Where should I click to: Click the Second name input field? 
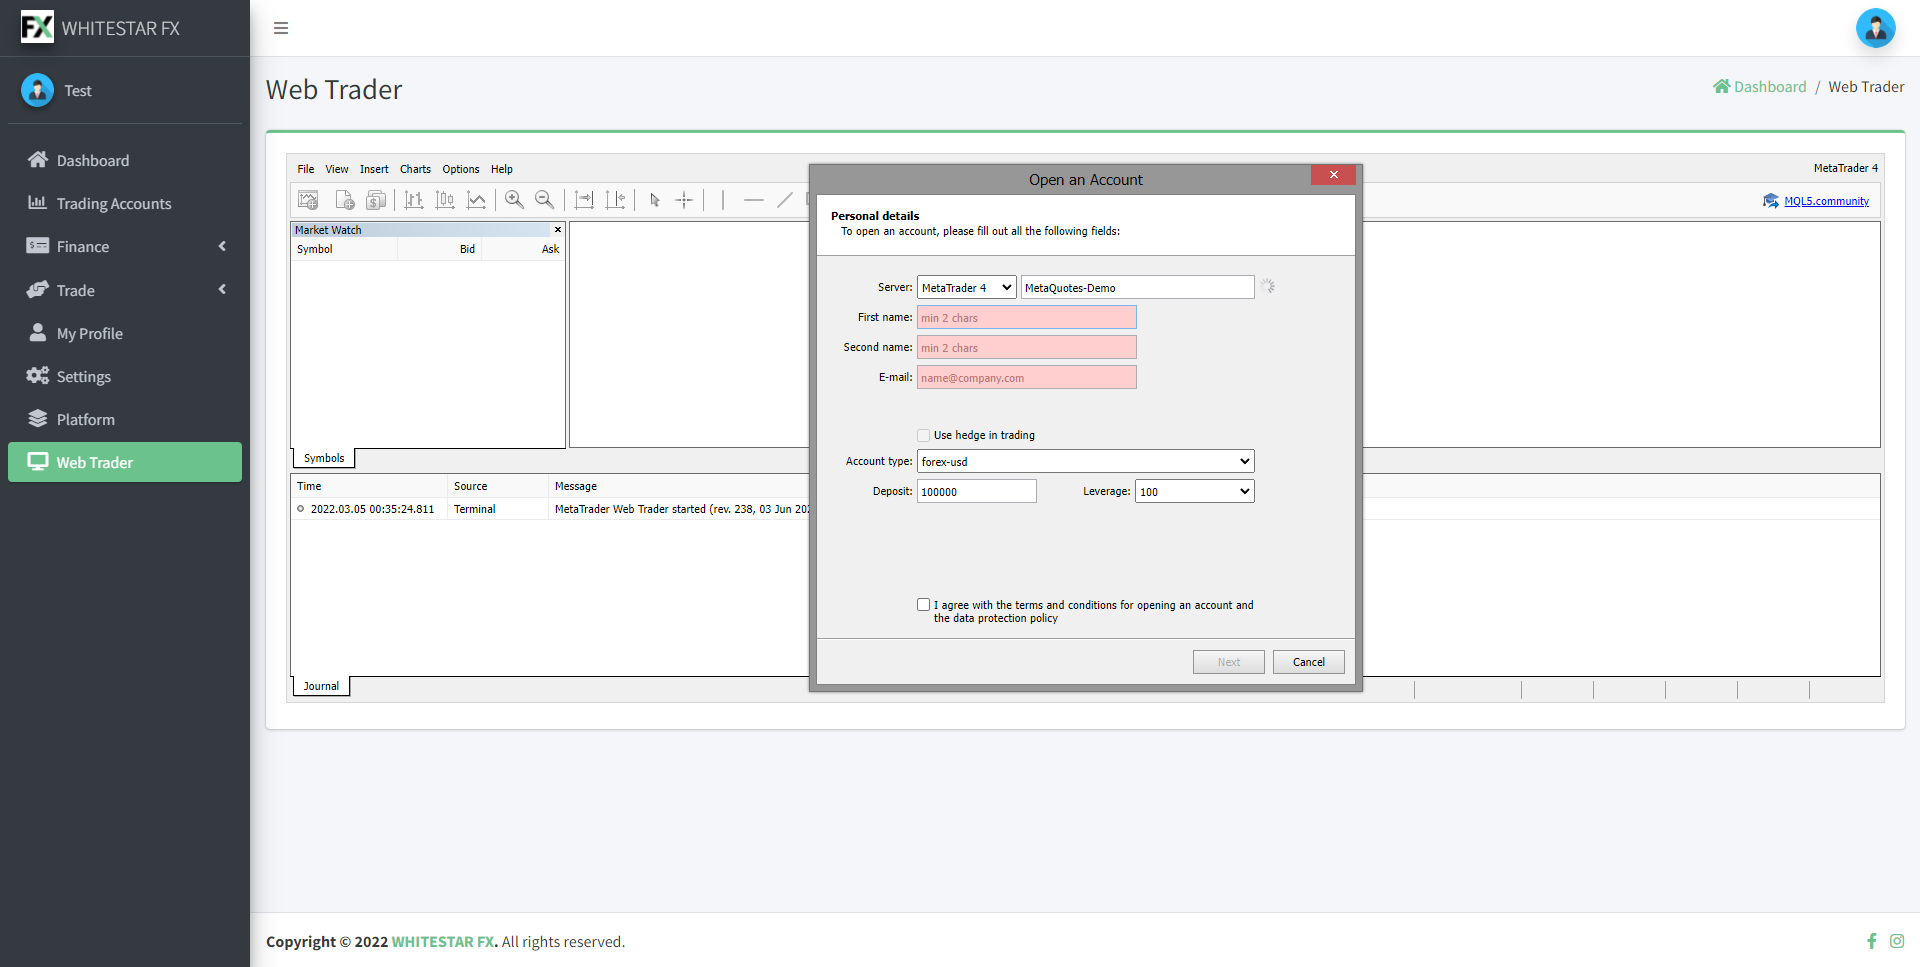1026,347
